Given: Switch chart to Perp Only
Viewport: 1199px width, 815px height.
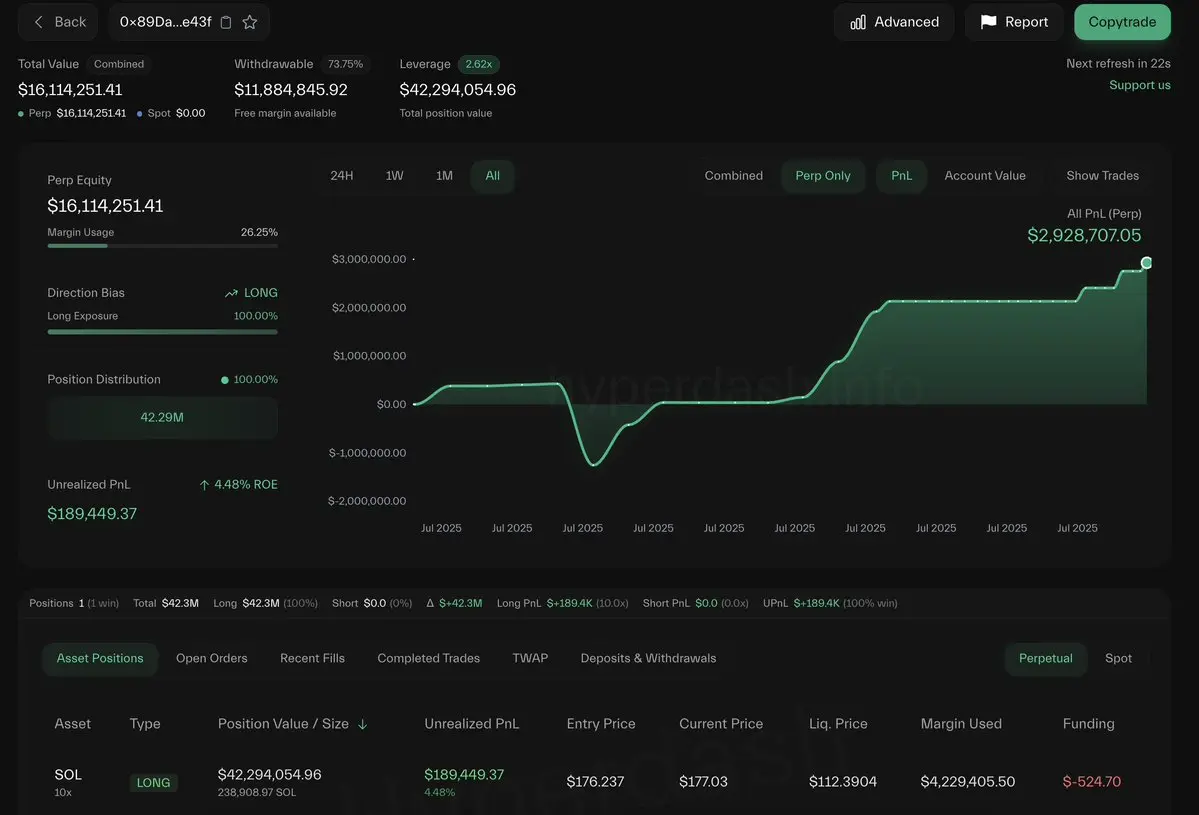Looking at the screenshot, I should pos(823,176).
